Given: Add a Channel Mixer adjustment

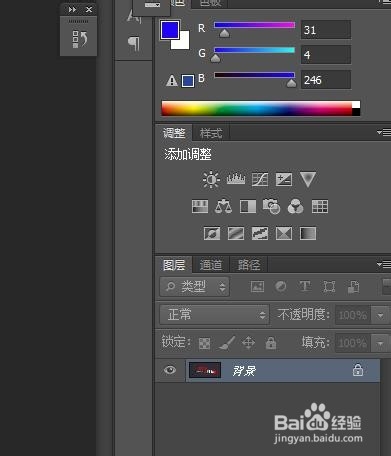Looking at the screenshot, I should tap(295, 206).
